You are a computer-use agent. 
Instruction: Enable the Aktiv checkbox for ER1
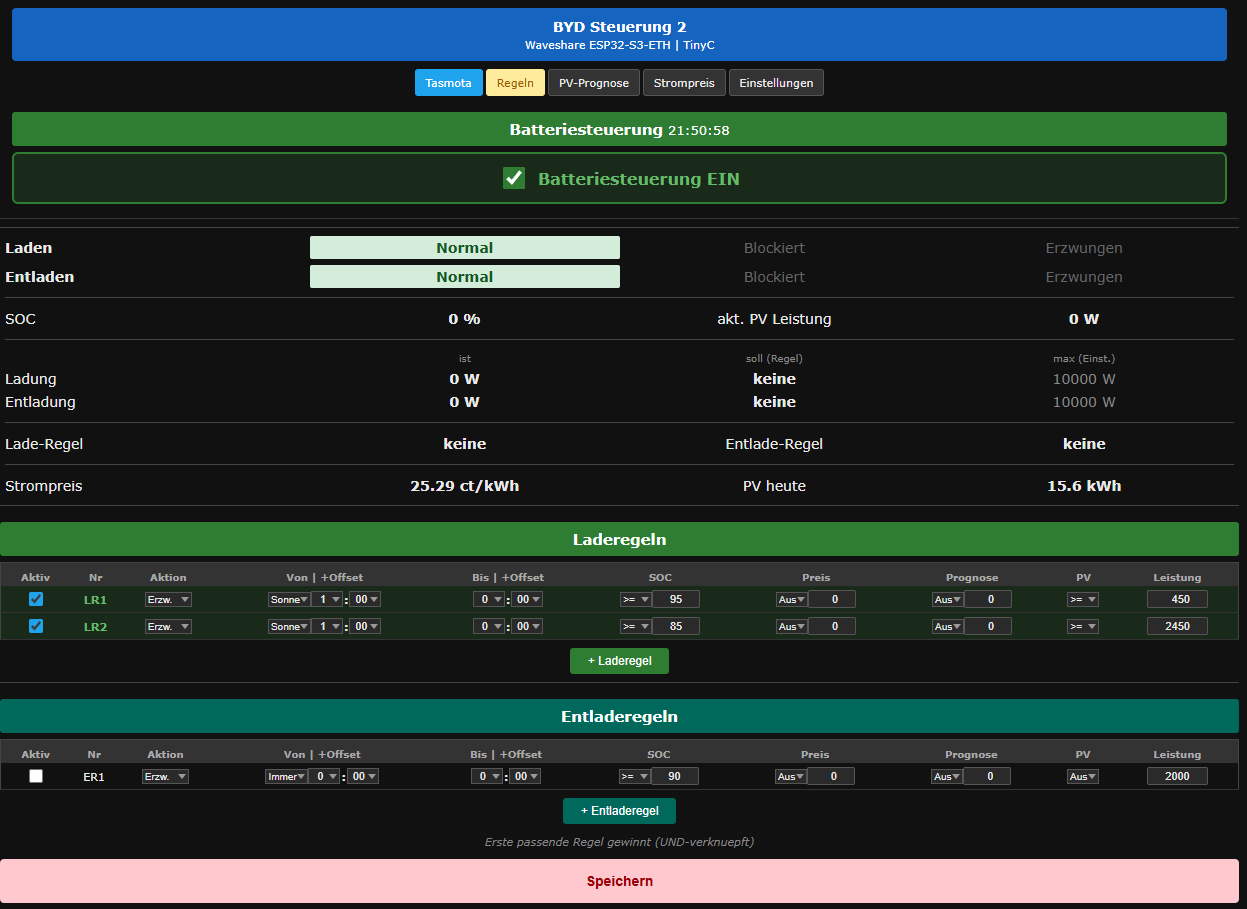(36, 776)
